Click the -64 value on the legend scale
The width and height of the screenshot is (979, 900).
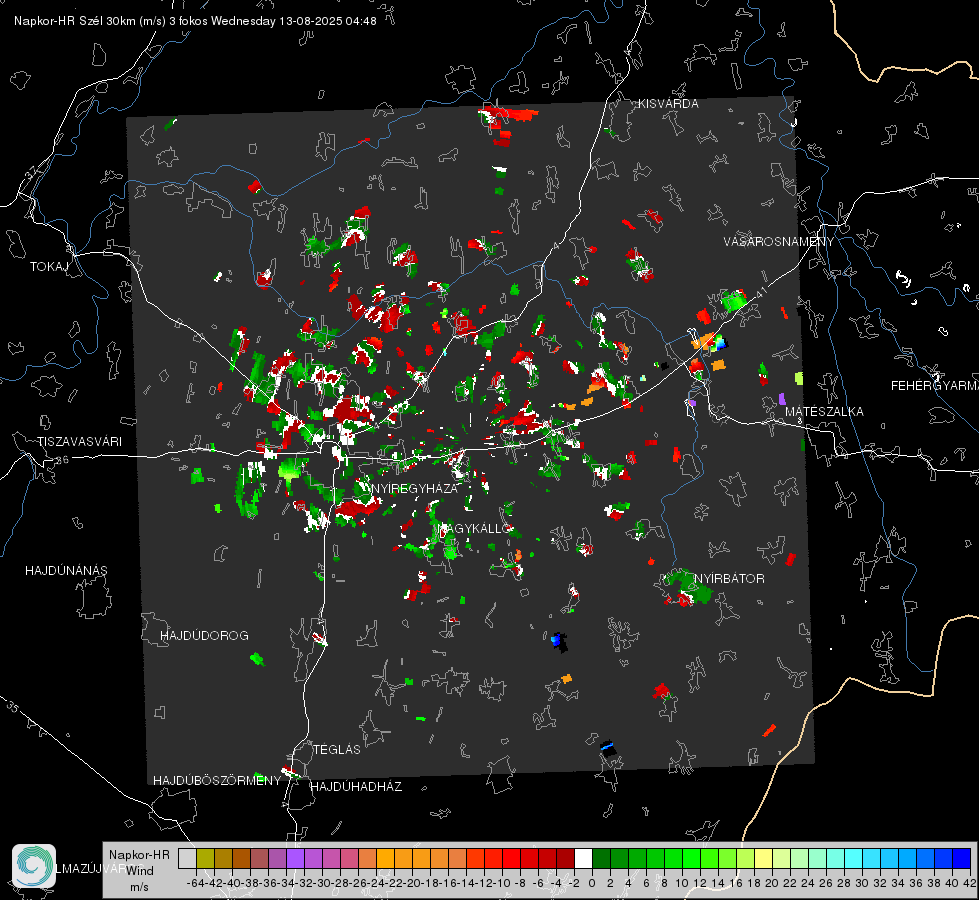(196, 883)
